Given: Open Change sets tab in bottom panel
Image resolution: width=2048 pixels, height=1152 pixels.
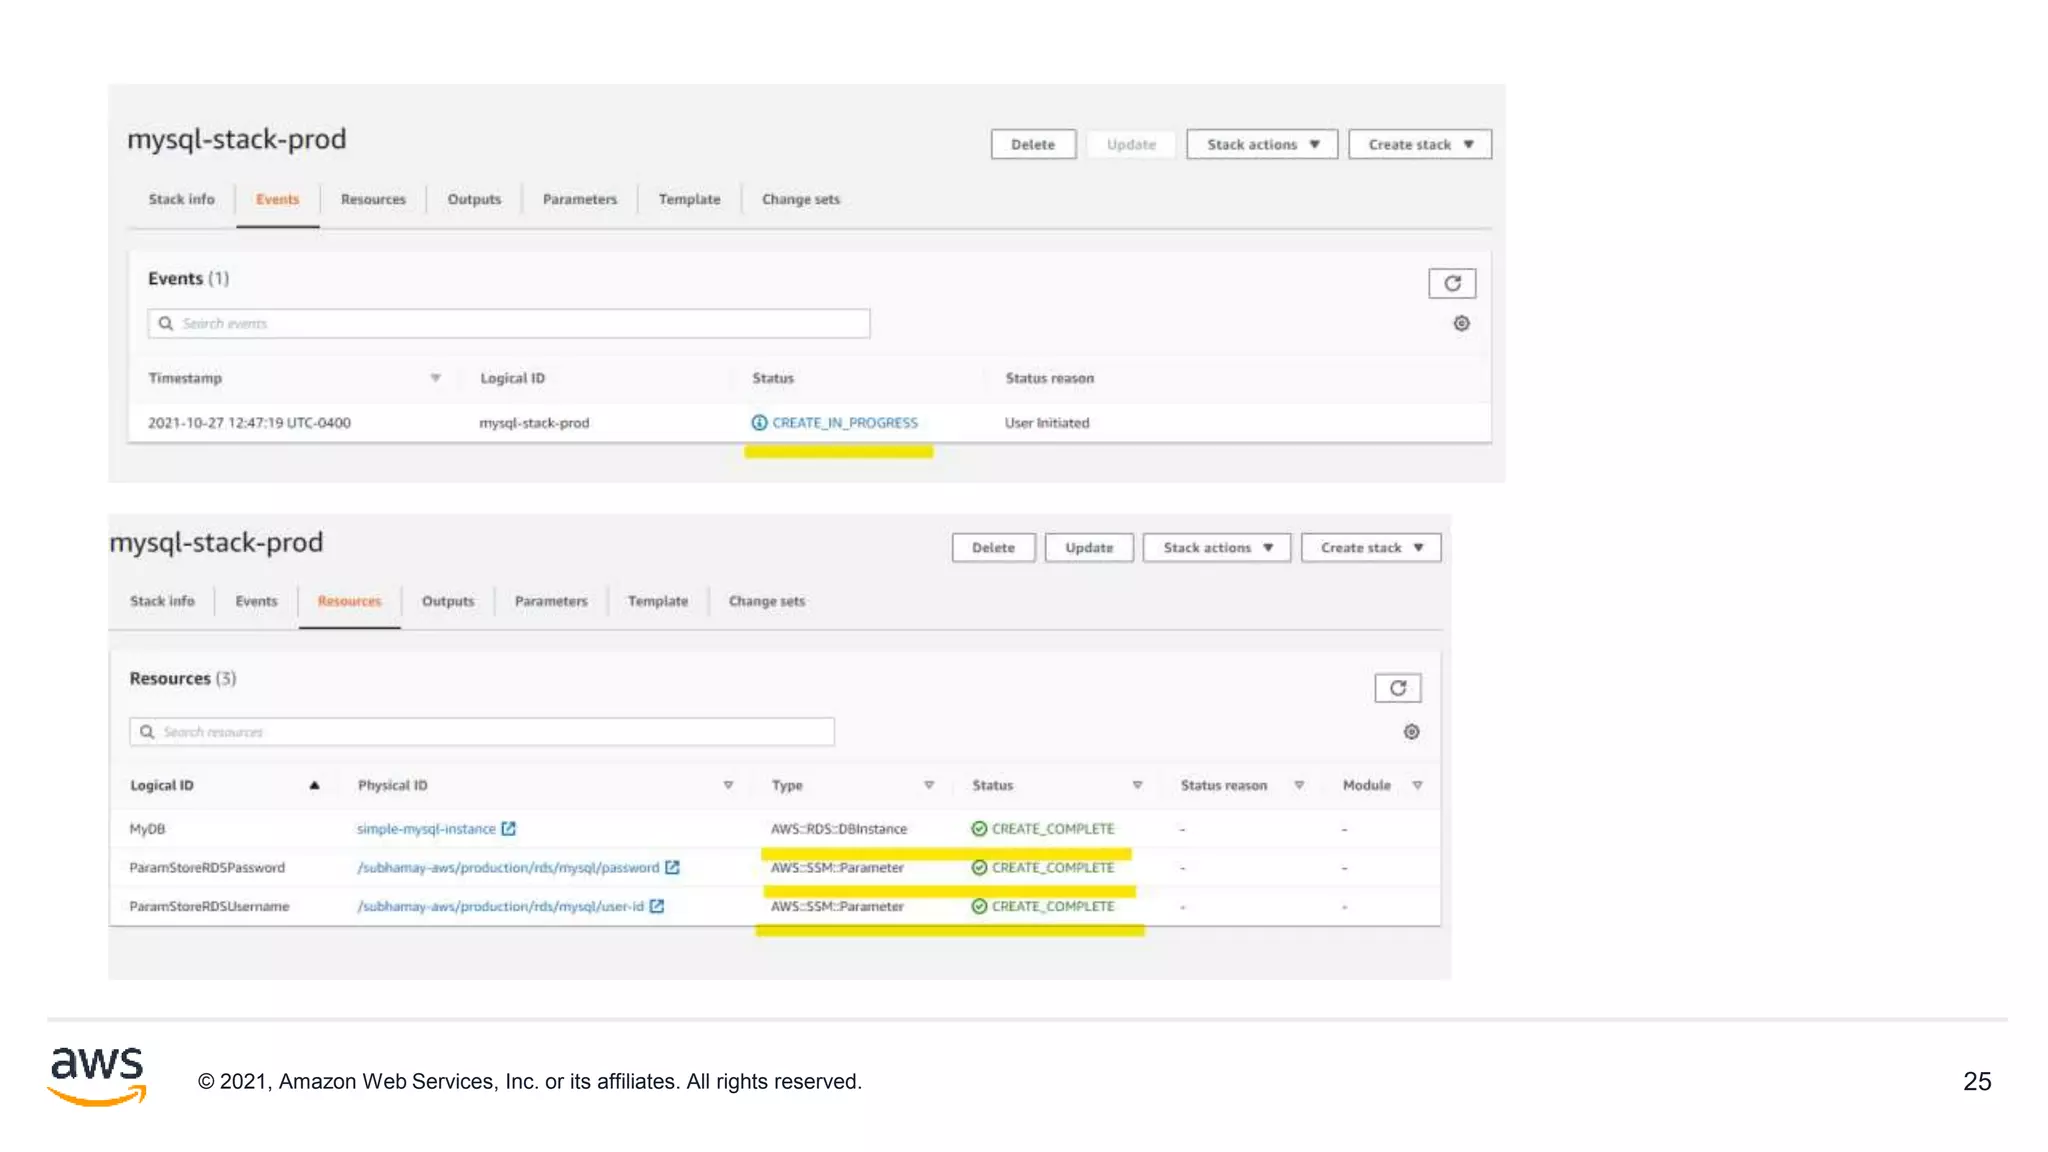Looking at the screenshot, I should pyautogui.click(x=766, y=601).
